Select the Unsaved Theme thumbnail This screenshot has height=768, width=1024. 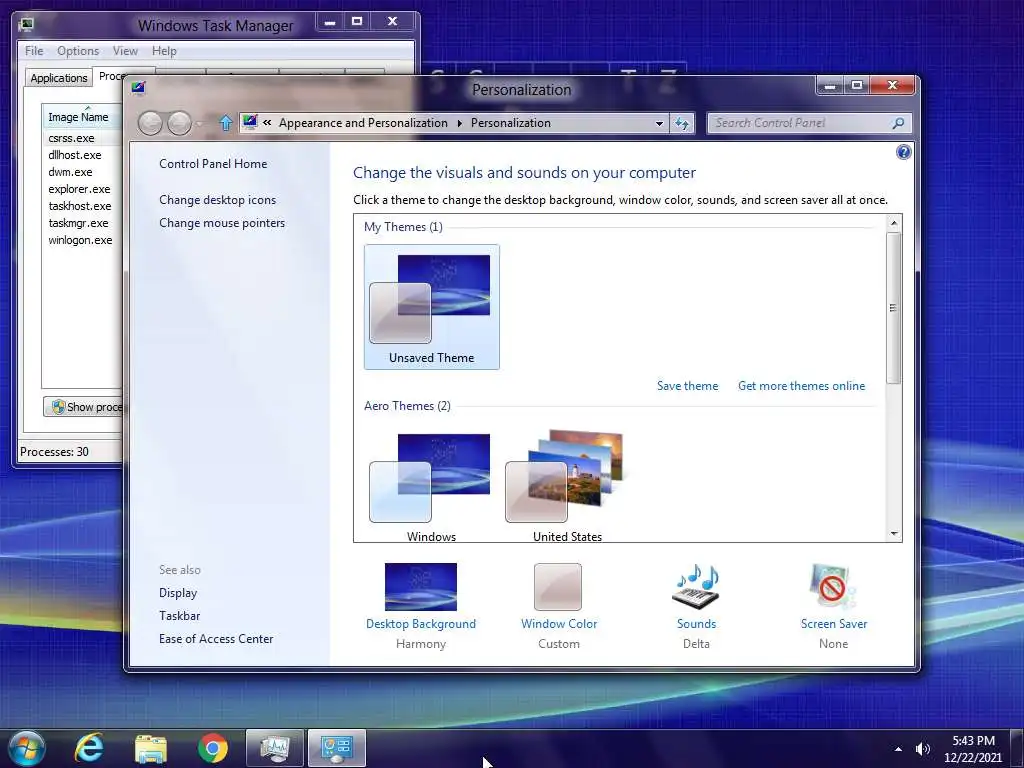(432, 307)
